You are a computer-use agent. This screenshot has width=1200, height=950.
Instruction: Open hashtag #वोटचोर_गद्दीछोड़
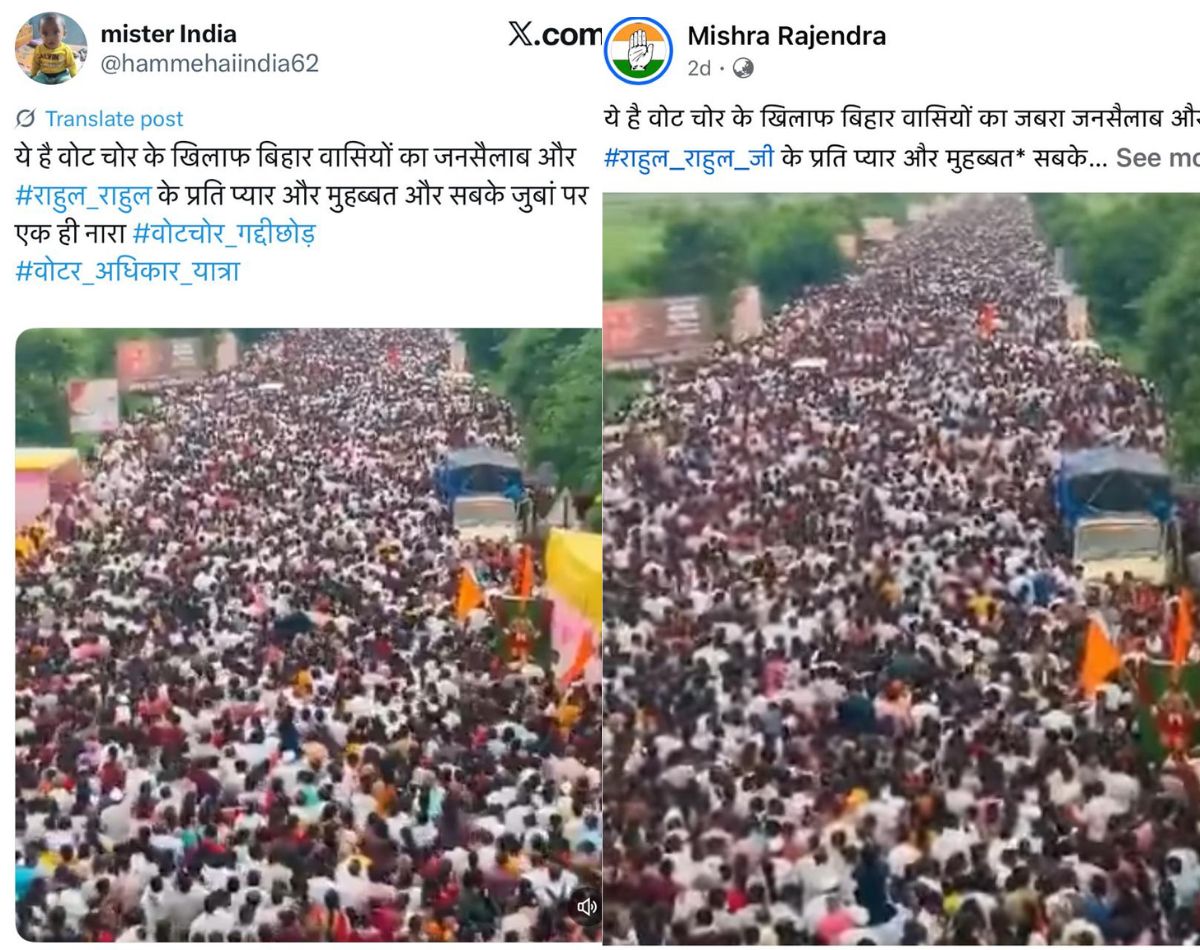(224, 234)
